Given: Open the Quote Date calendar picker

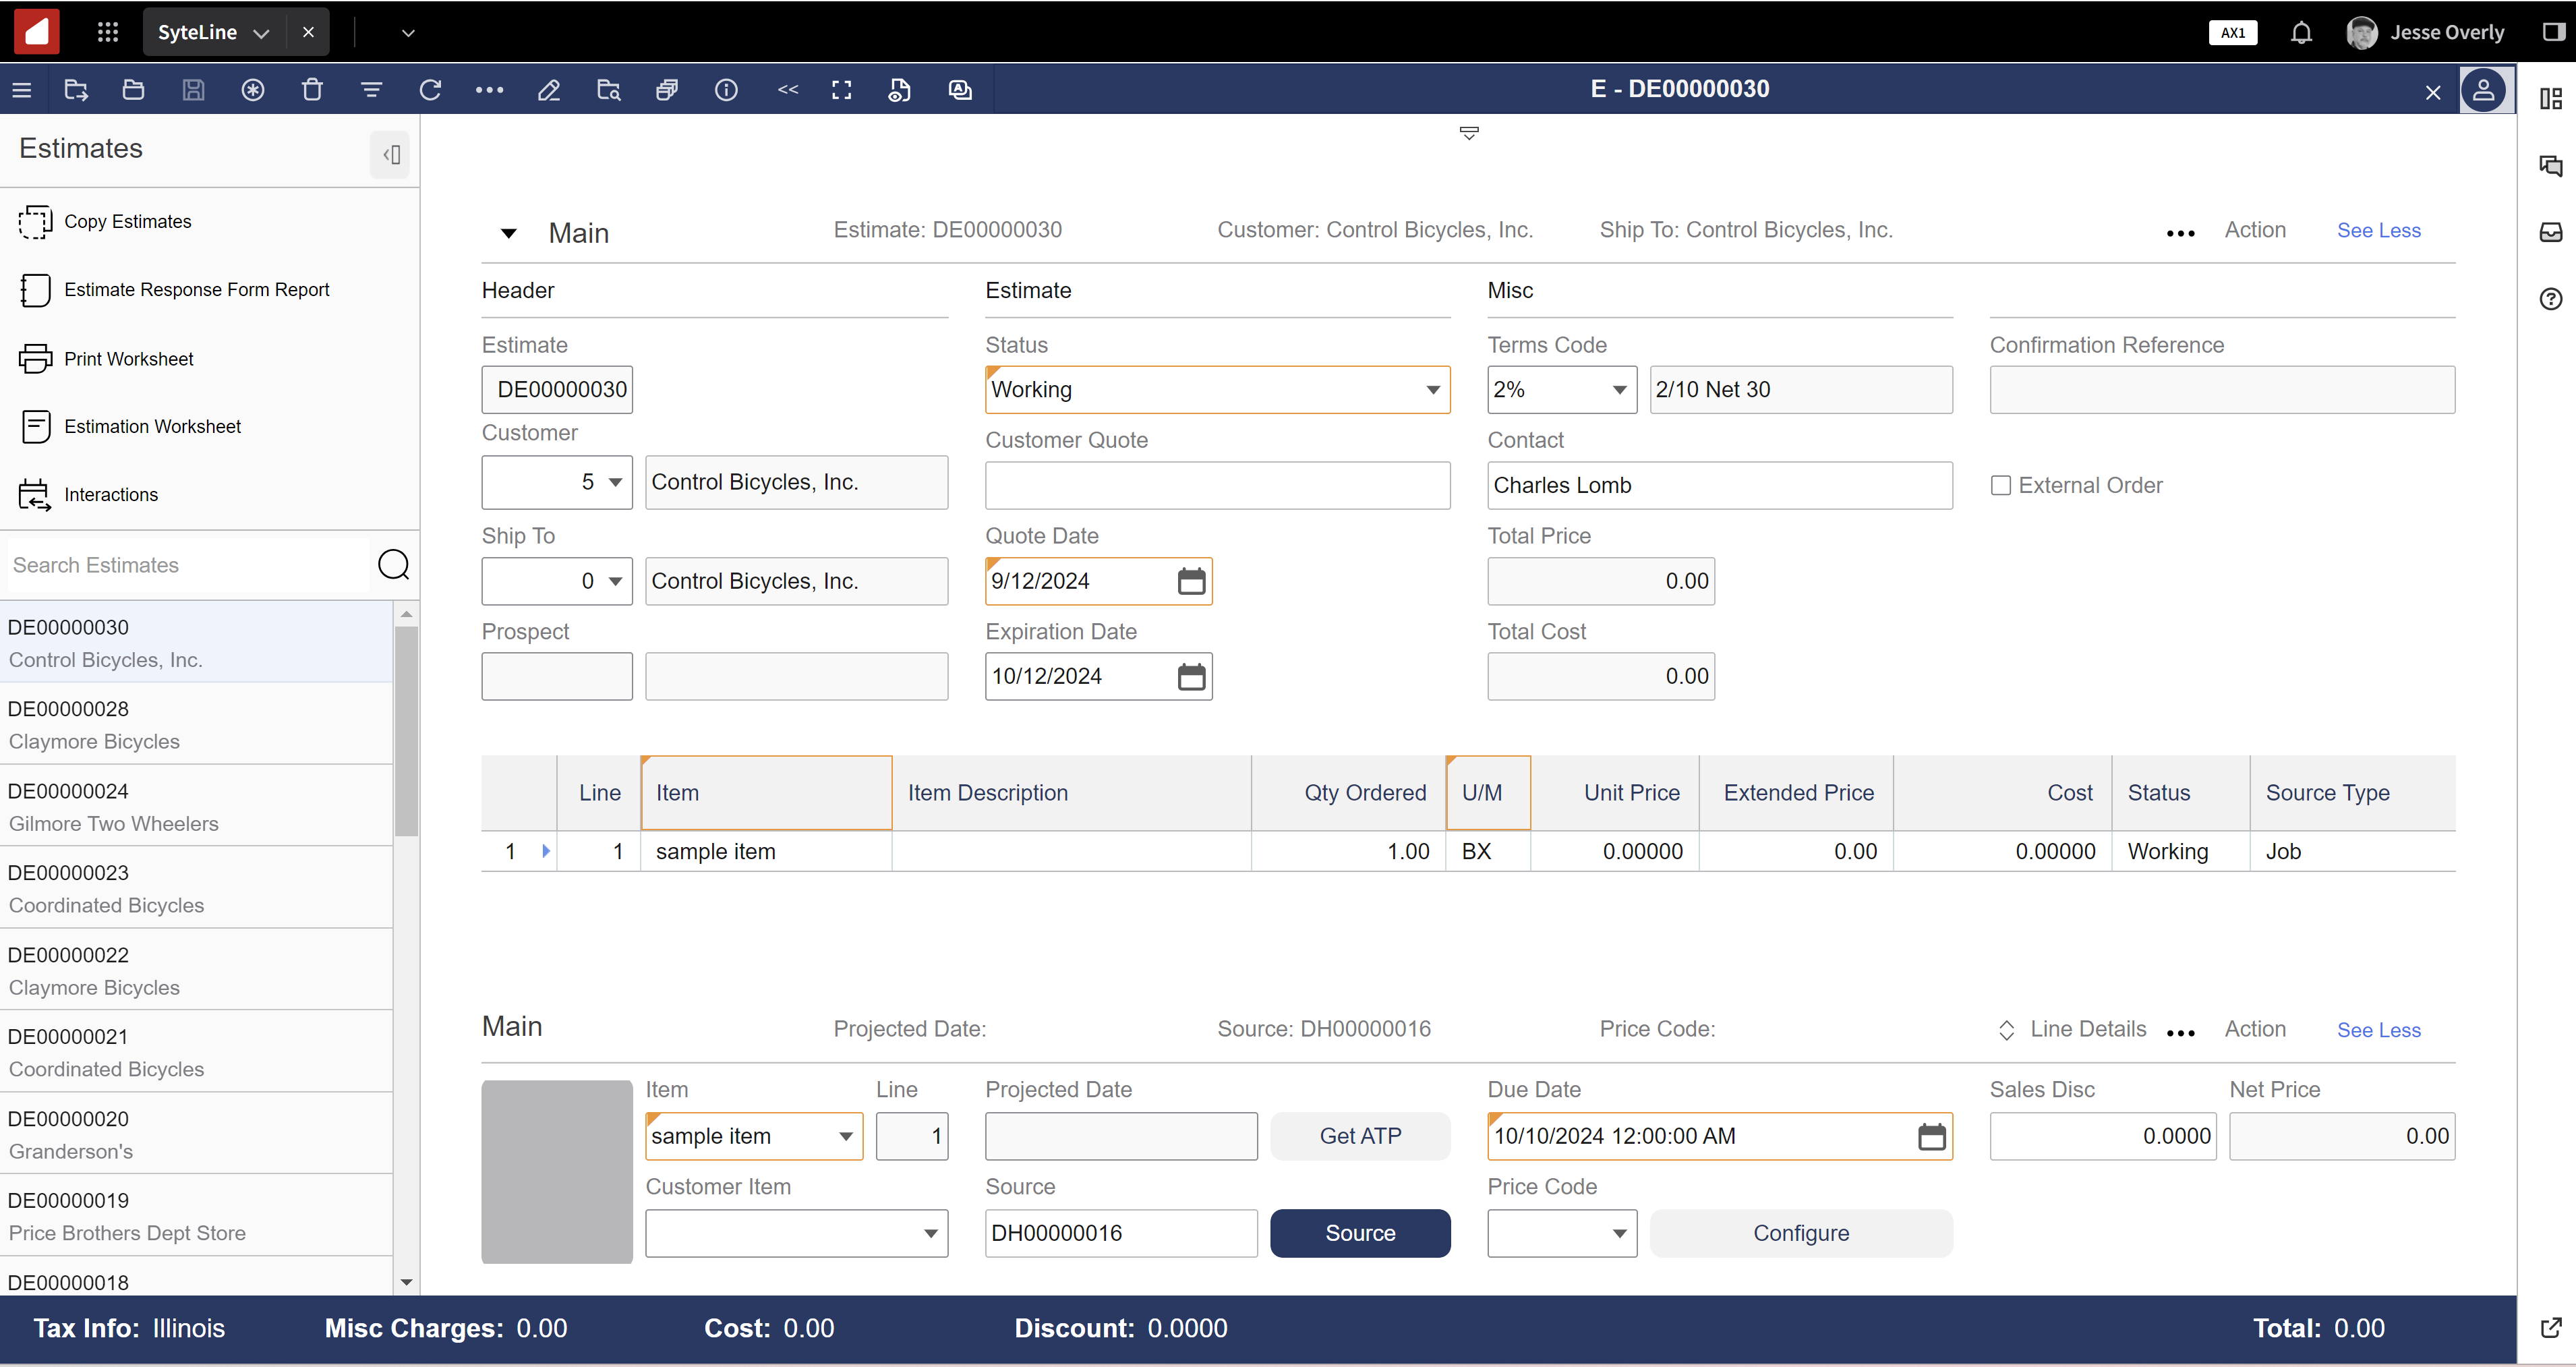Looking at the screenshot, I should point(1190,581).
